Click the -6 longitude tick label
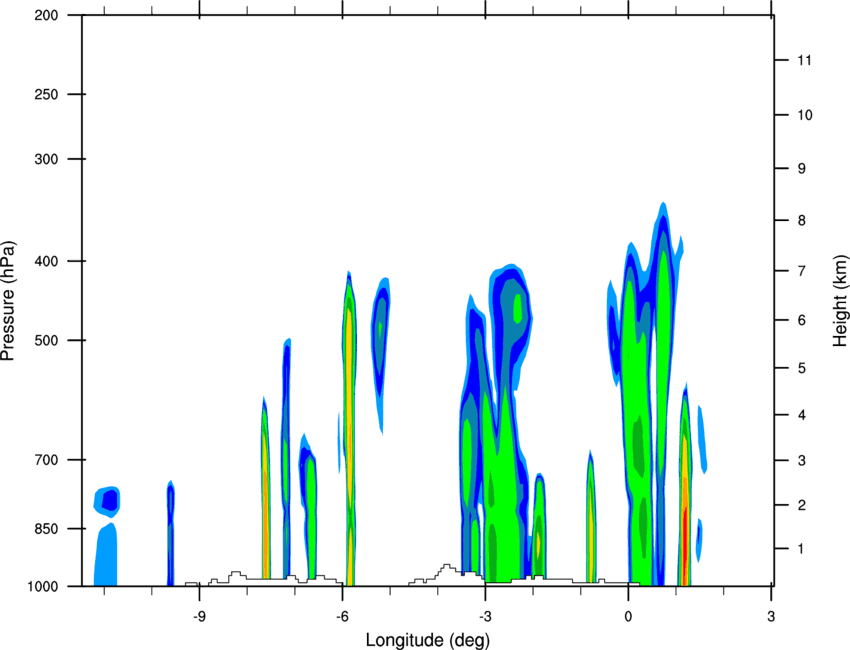Viewport: 850px width, 650px height. 341,616
